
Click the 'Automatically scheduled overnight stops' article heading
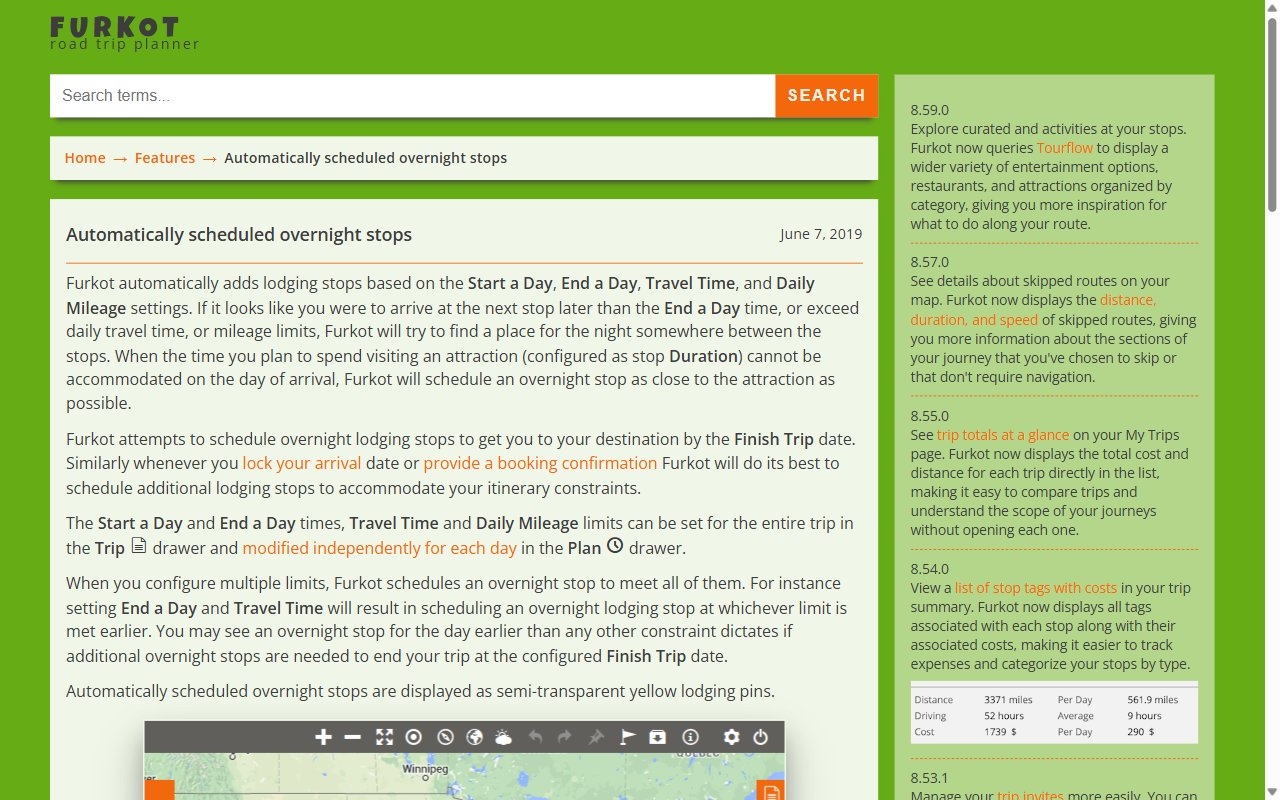239,235
